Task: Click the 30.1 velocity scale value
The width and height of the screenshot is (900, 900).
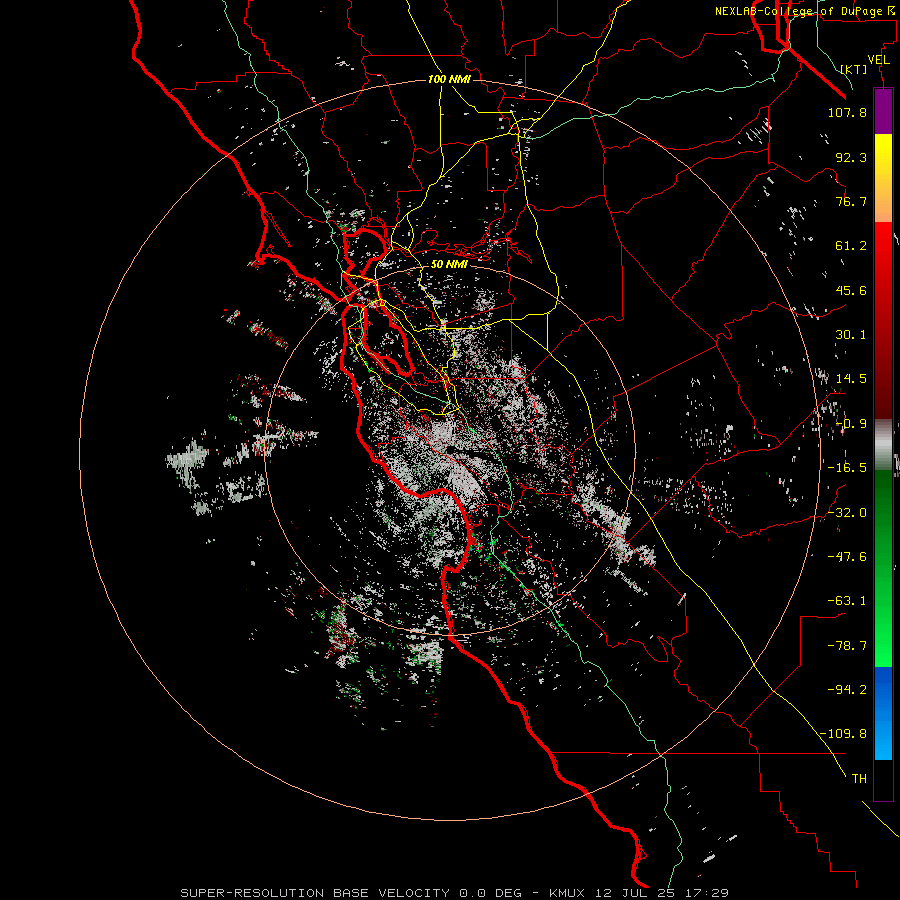Action: click(x=851, y=335)
